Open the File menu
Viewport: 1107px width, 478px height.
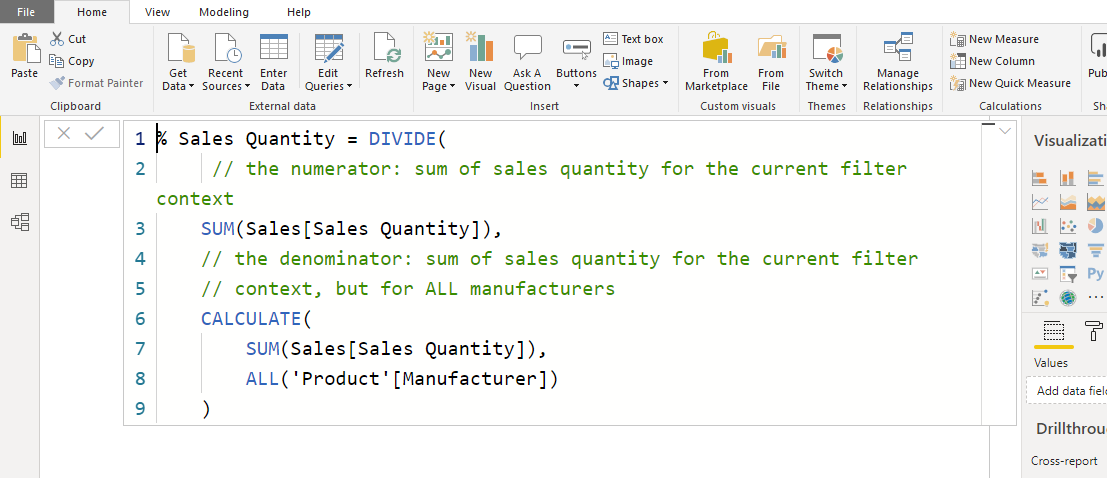[x=28, y=12]
